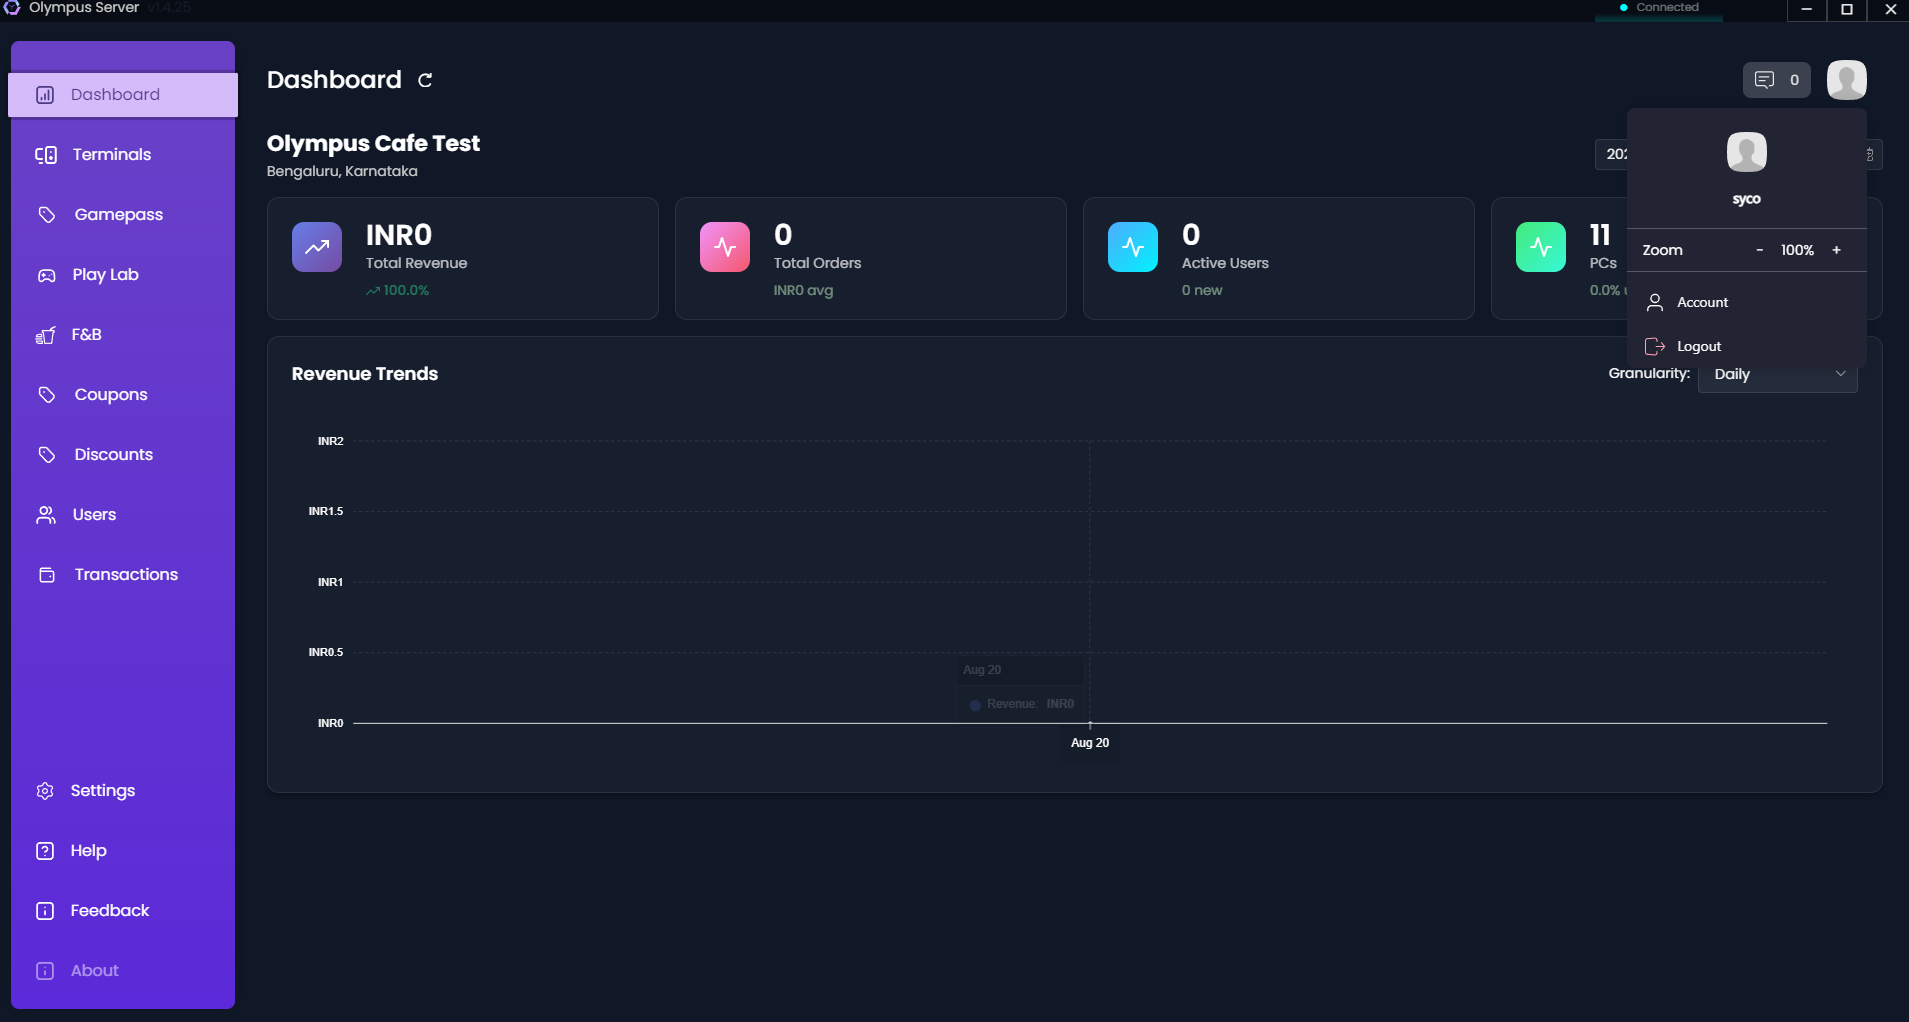Select Account from the profile menu

(x=1701, y=302)
